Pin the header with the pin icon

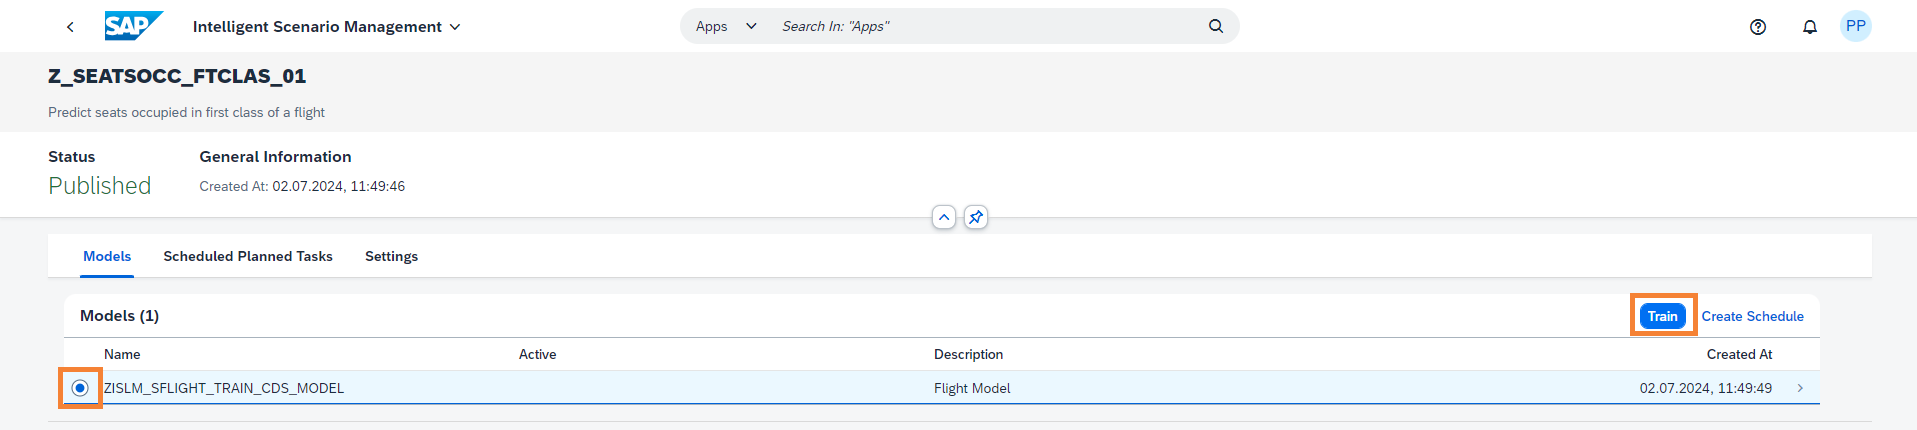pyautogui.click(x=976, y=217)
